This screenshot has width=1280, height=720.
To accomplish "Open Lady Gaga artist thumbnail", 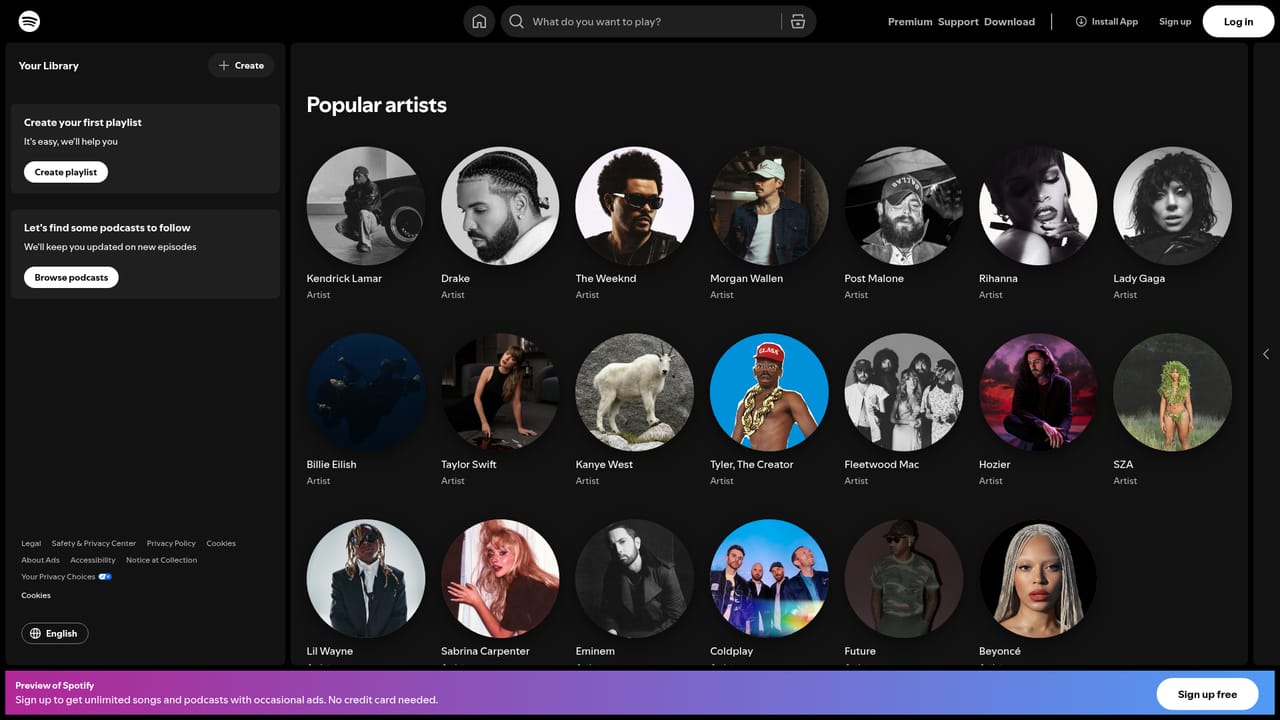I will [x=1172, y=206].
